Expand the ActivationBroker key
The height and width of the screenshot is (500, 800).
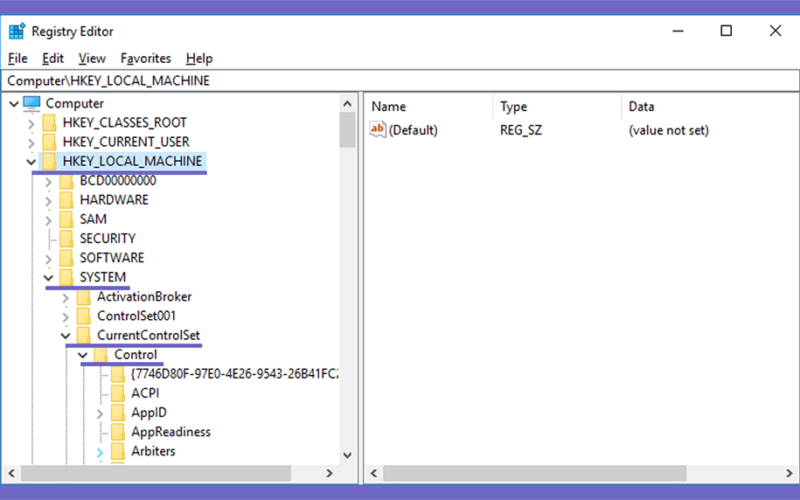pyautogui.click(x=65, y=298)
